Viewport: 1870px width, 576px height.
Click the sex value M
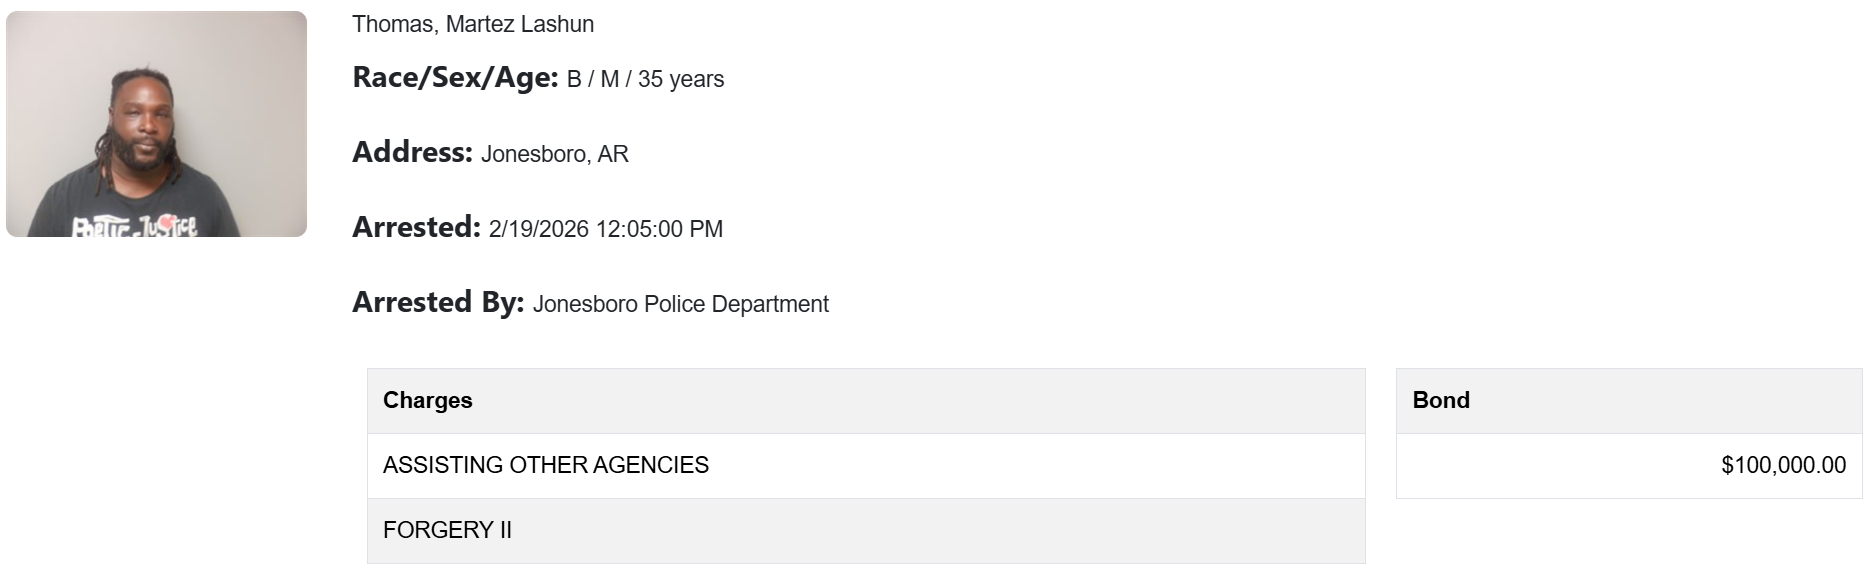click(x=609, y=79)
